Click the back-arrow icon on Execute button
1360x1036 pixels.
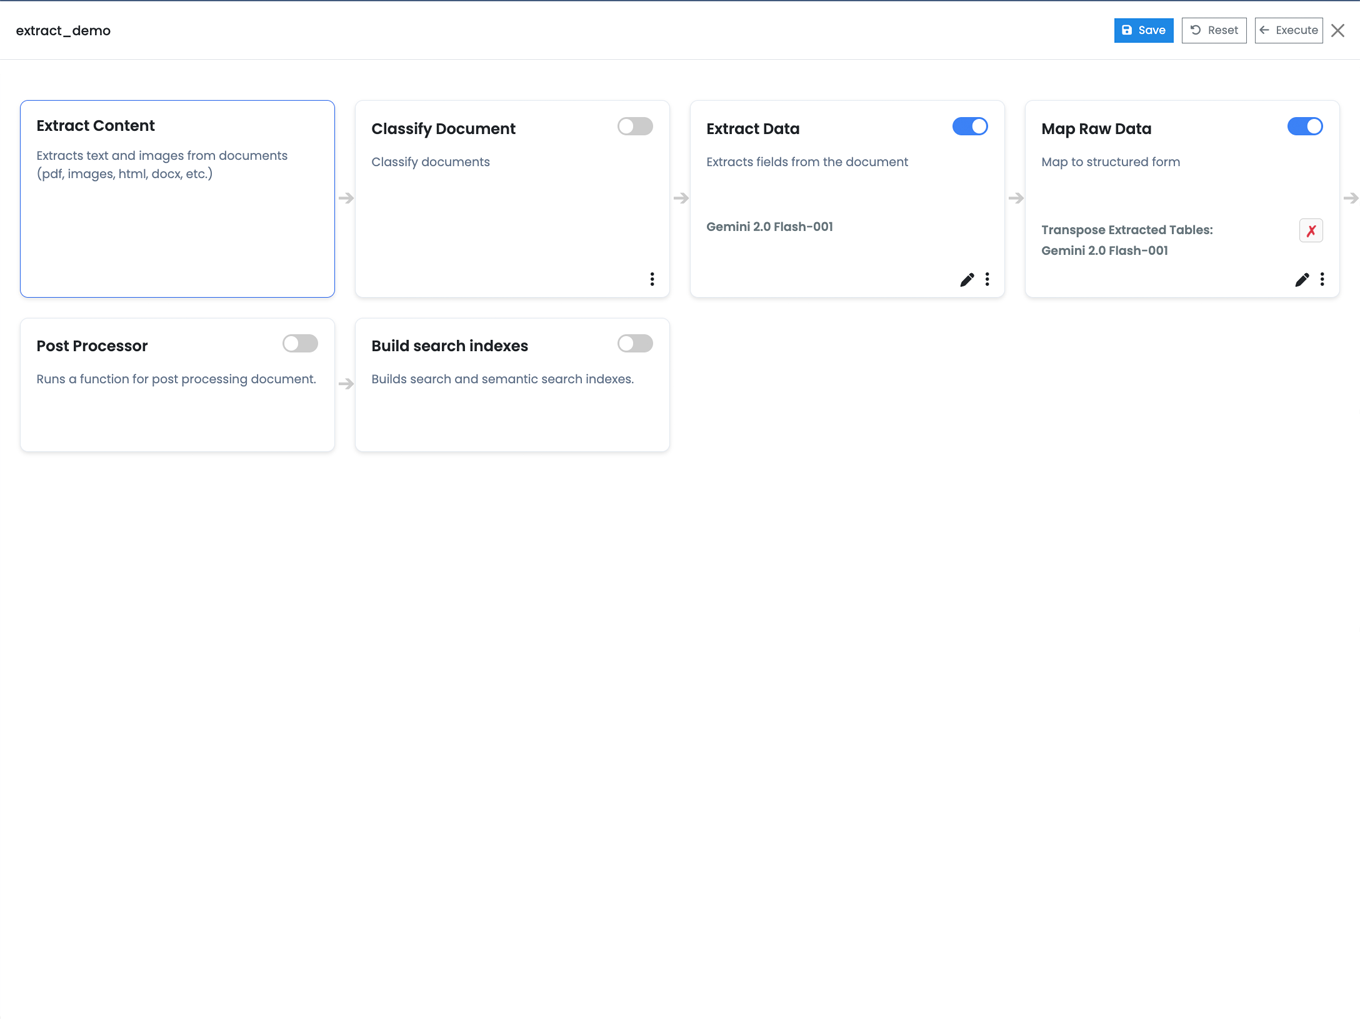[x=1265, y=30]
